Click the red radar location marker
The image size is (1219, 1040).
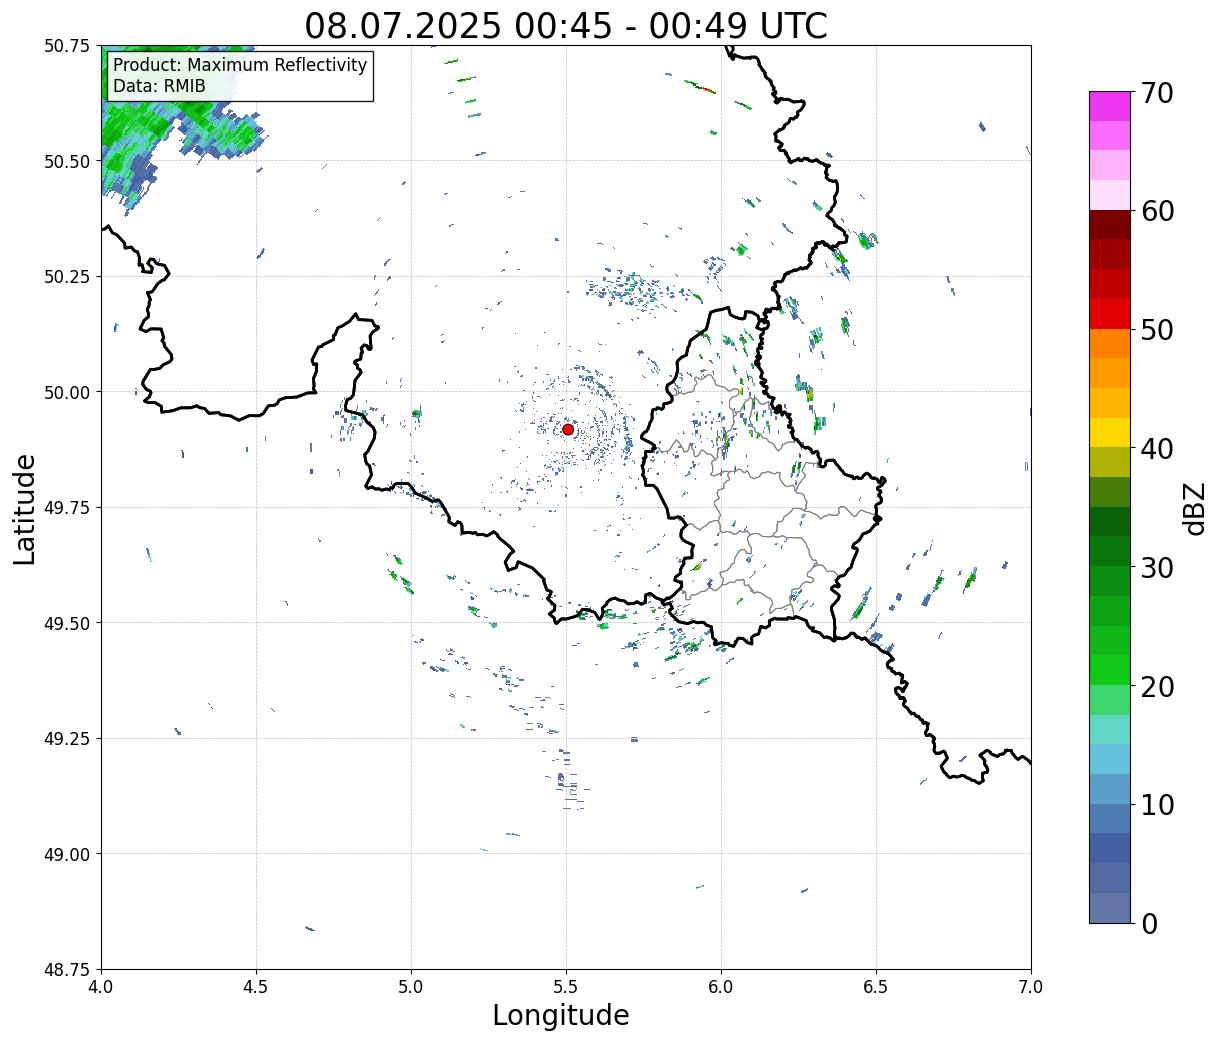pyautogui.click(x=568, y=429)
